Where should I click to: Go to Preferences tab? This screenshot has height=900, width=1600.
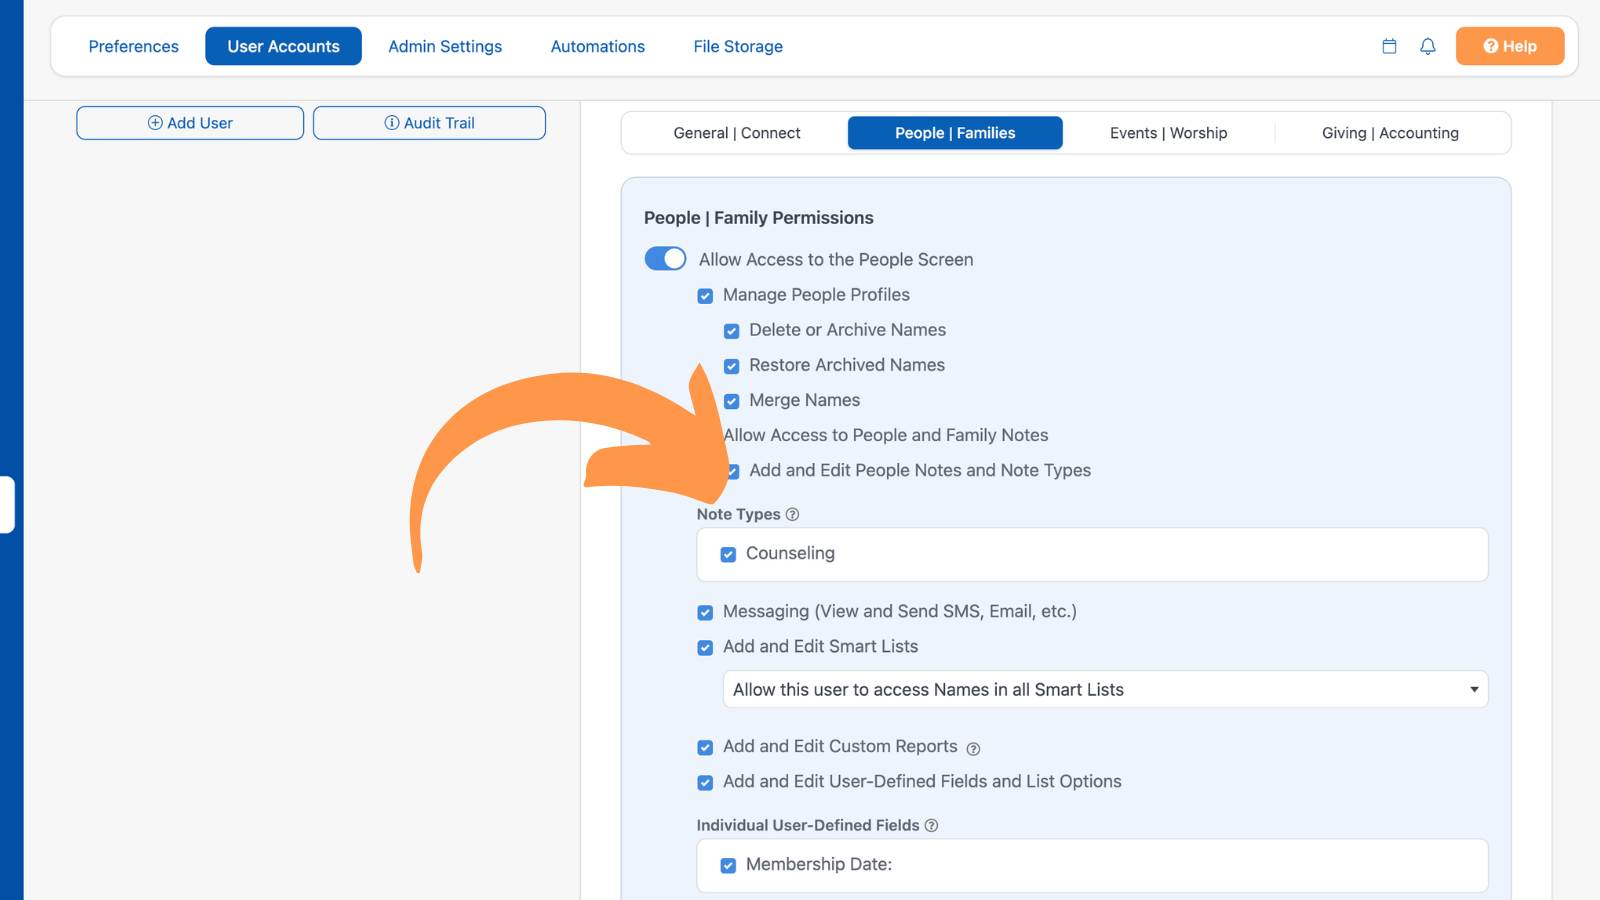tap(133, 46)
